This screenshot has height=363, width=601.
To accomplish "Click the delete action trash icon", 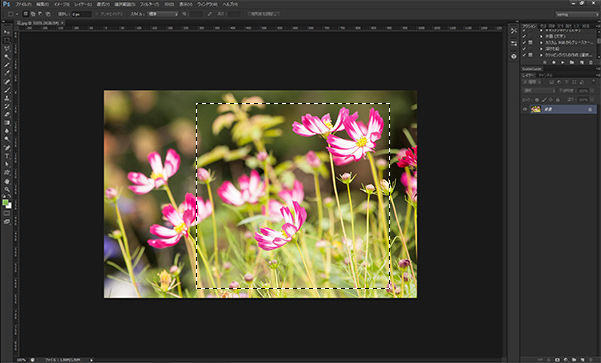I will click(x=591, y=62).
